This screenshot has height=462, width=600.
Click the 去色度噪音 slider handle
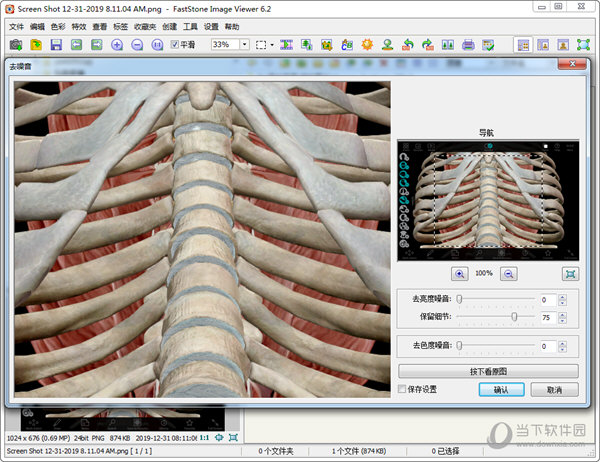pyautogui.click(x=459, y=345)
